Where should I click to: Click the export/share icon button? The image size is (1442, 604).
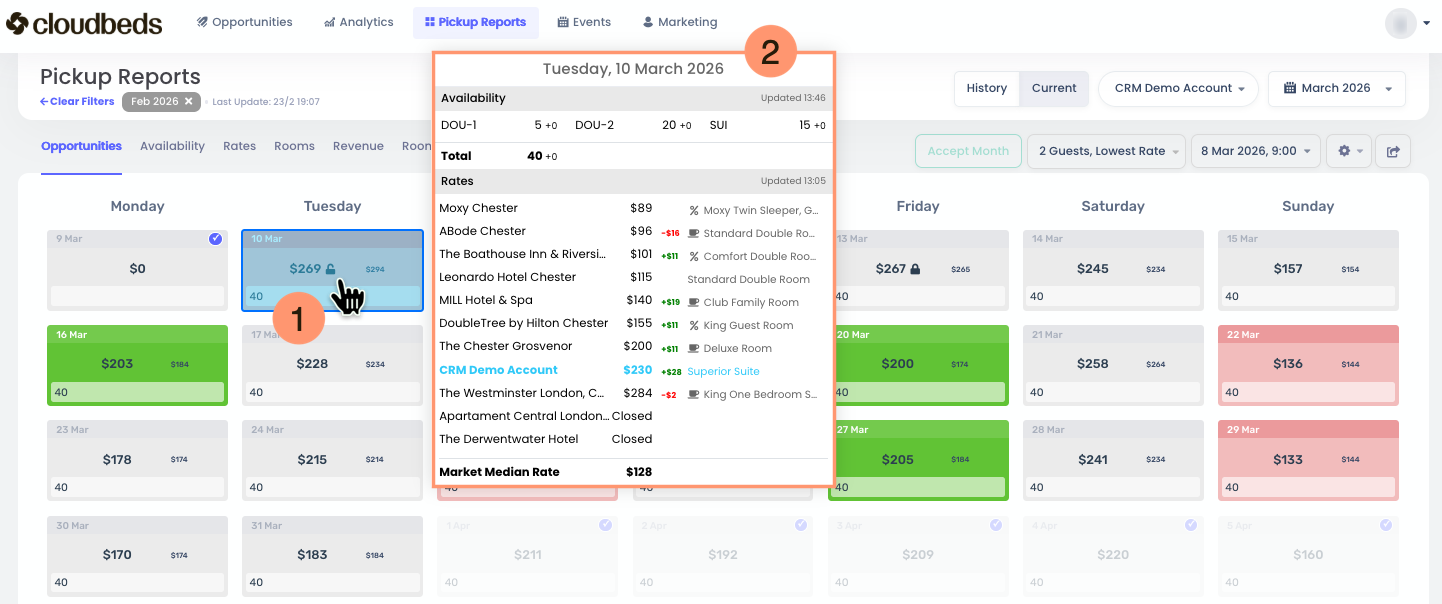click(1392, 151)
